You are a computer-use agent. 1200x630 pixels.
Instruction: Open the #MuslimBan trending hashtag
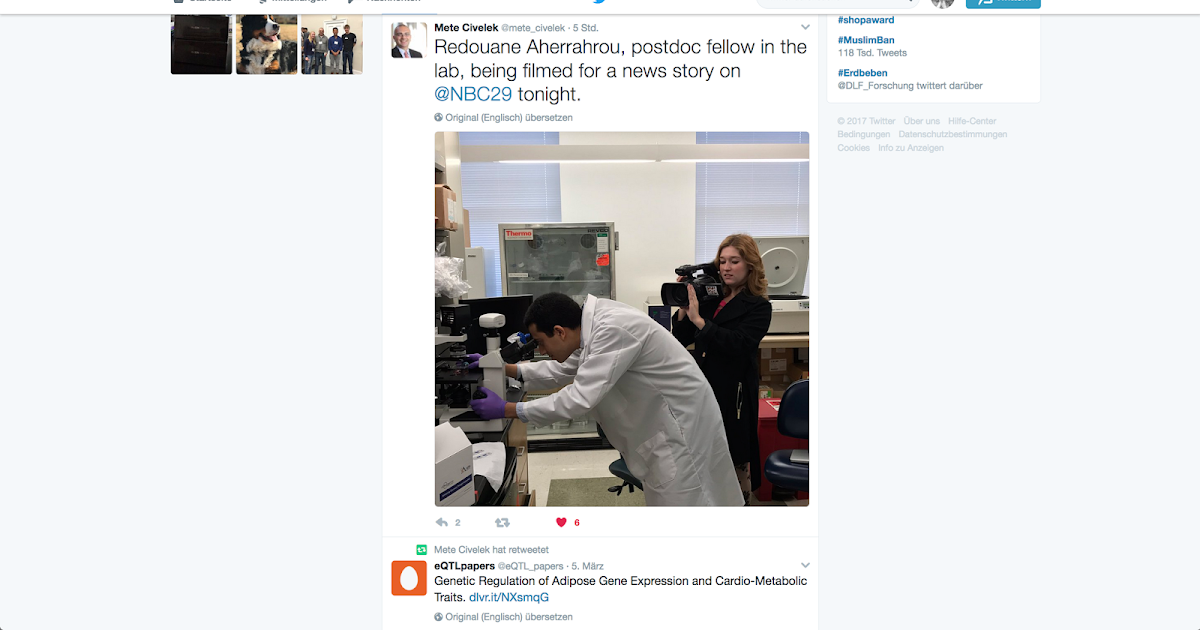point(866,40)
